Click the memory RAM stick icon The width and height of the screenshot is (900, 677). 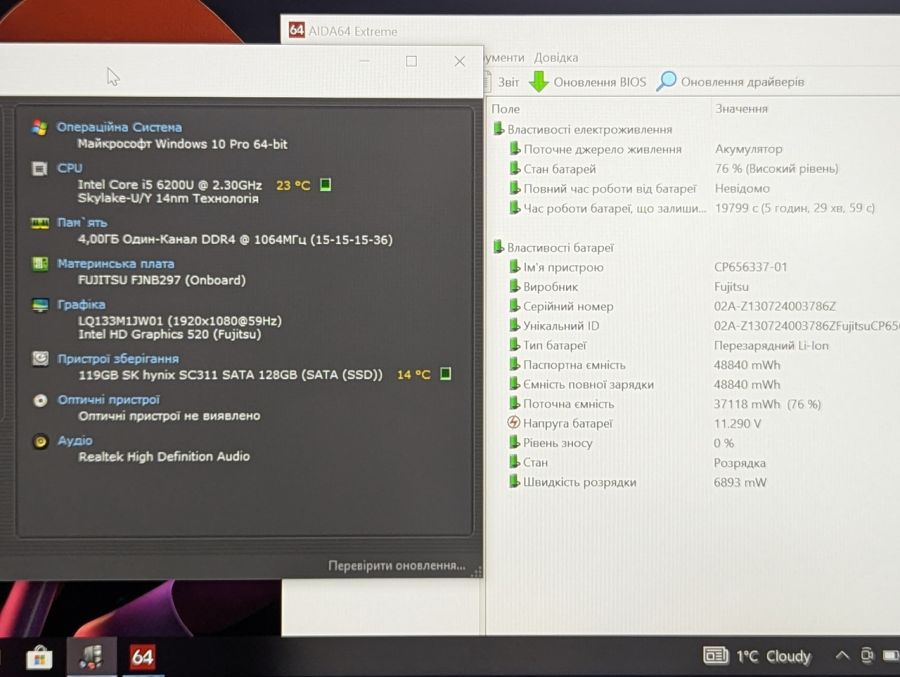(40, 223)
